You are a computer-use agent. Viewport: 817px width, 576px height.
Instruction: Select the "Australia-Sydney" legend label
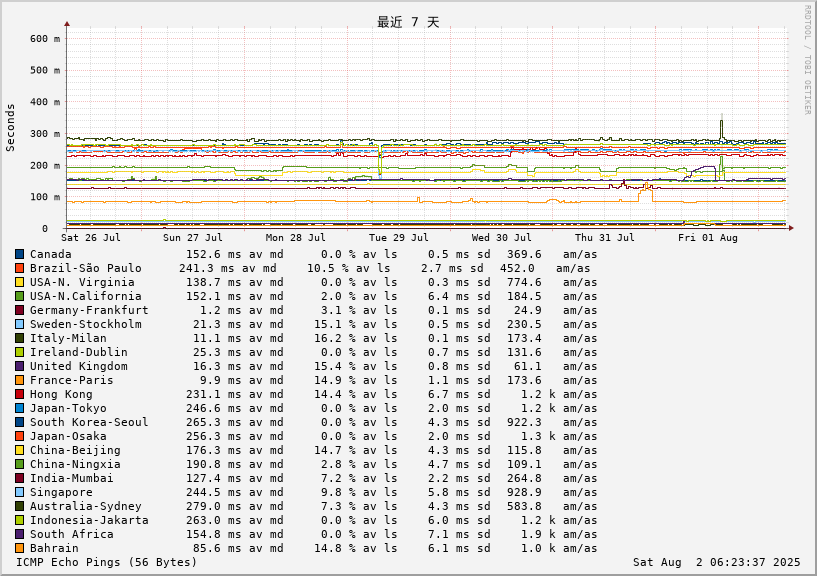85,506
